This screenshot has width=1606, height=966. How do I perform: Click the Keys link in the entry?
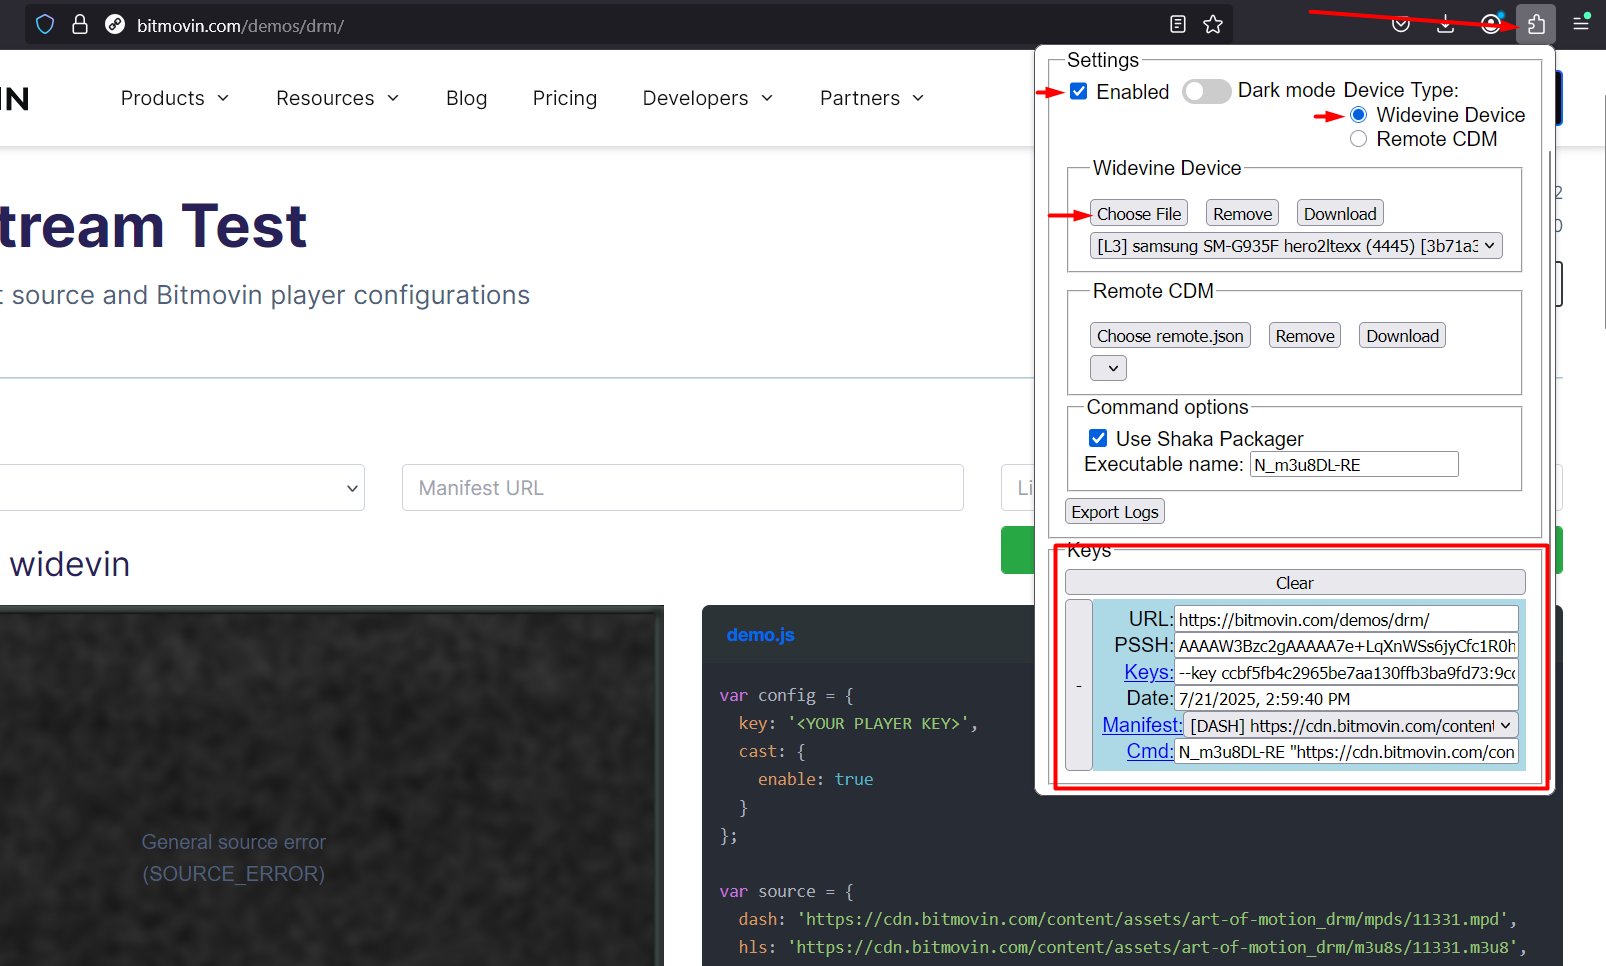coord(1148,672)
